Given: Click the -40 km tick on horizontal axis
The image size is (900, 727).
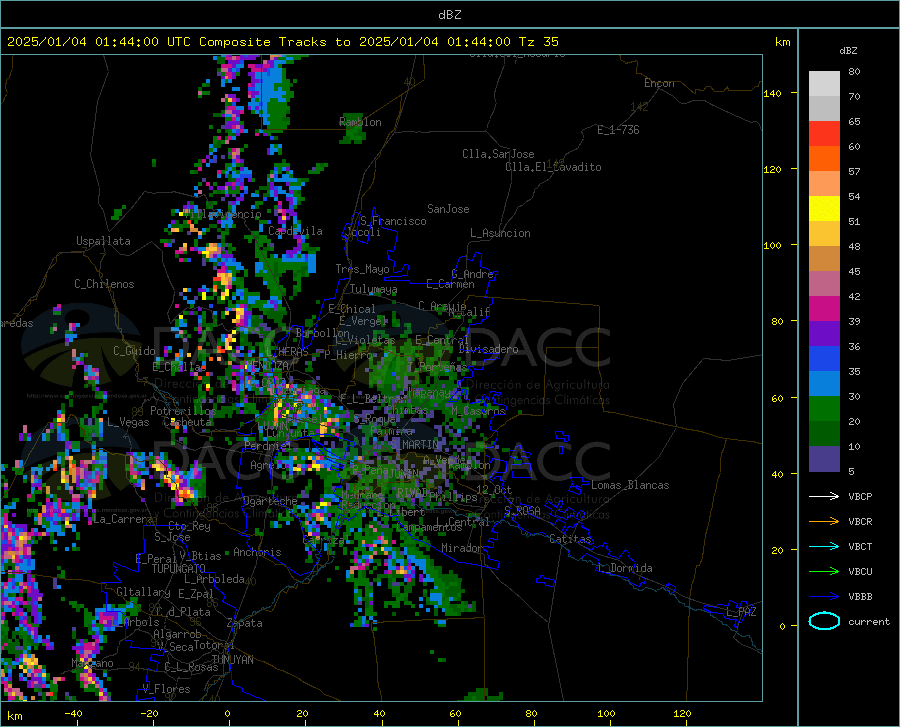Looking at the screenshot, I should point(73,714).
